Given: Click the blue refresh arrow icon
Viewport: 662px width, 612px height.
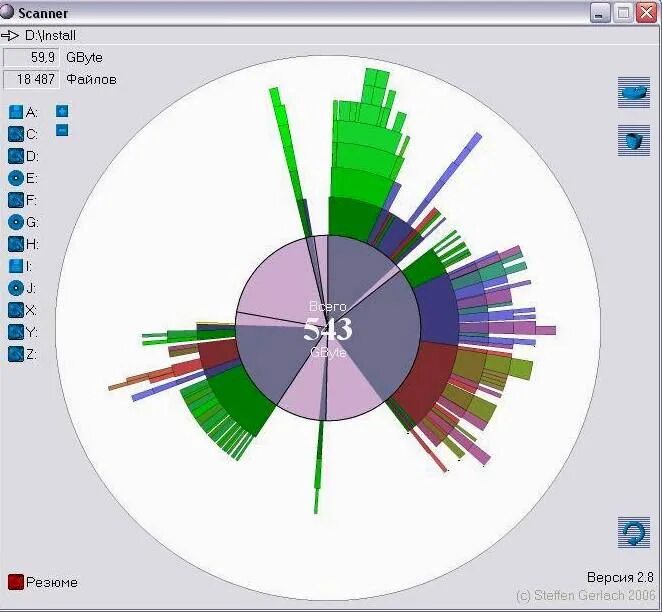Looking at the screenshot, I should (x=634, y=532).
